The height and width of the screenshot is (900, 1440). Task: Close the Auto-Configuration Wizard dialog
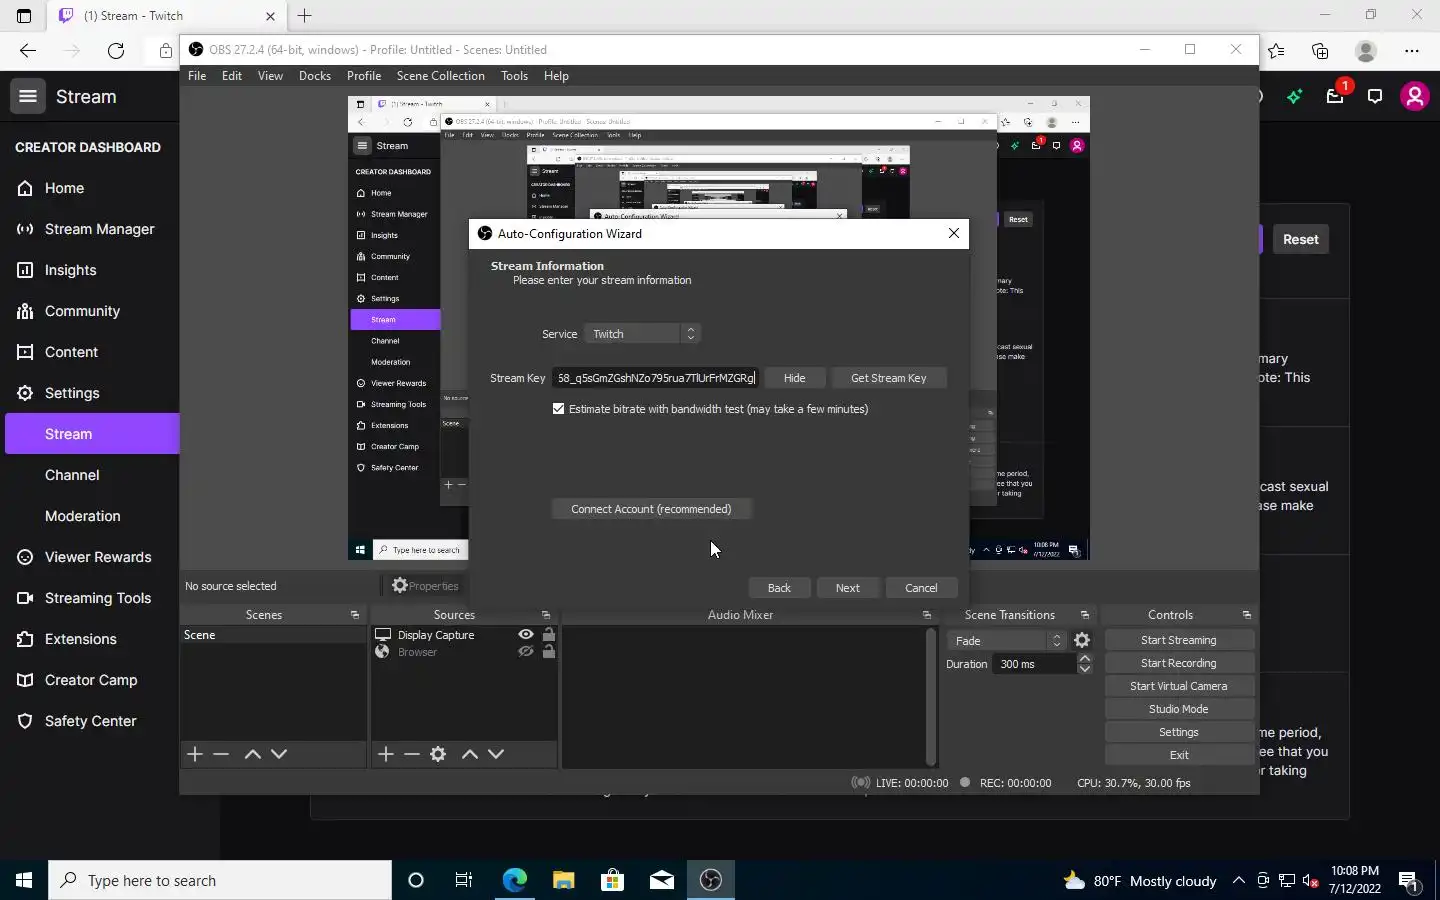click(x=954, y=233)
